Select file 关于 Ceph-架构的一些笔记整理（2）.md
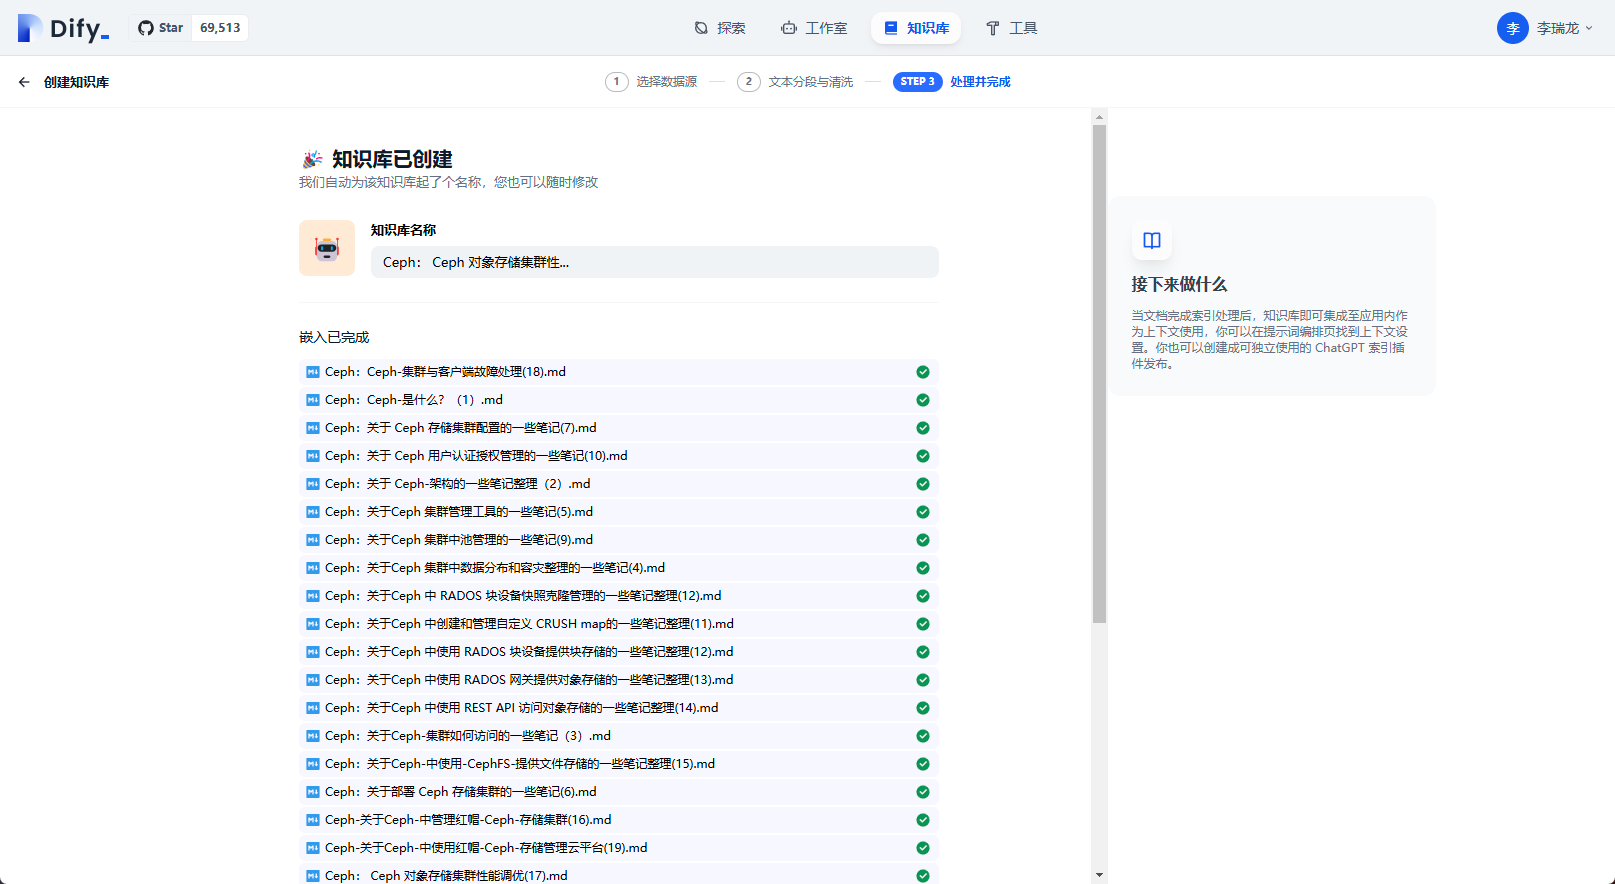Viewport: 1615px width, 884px height. 618,484
